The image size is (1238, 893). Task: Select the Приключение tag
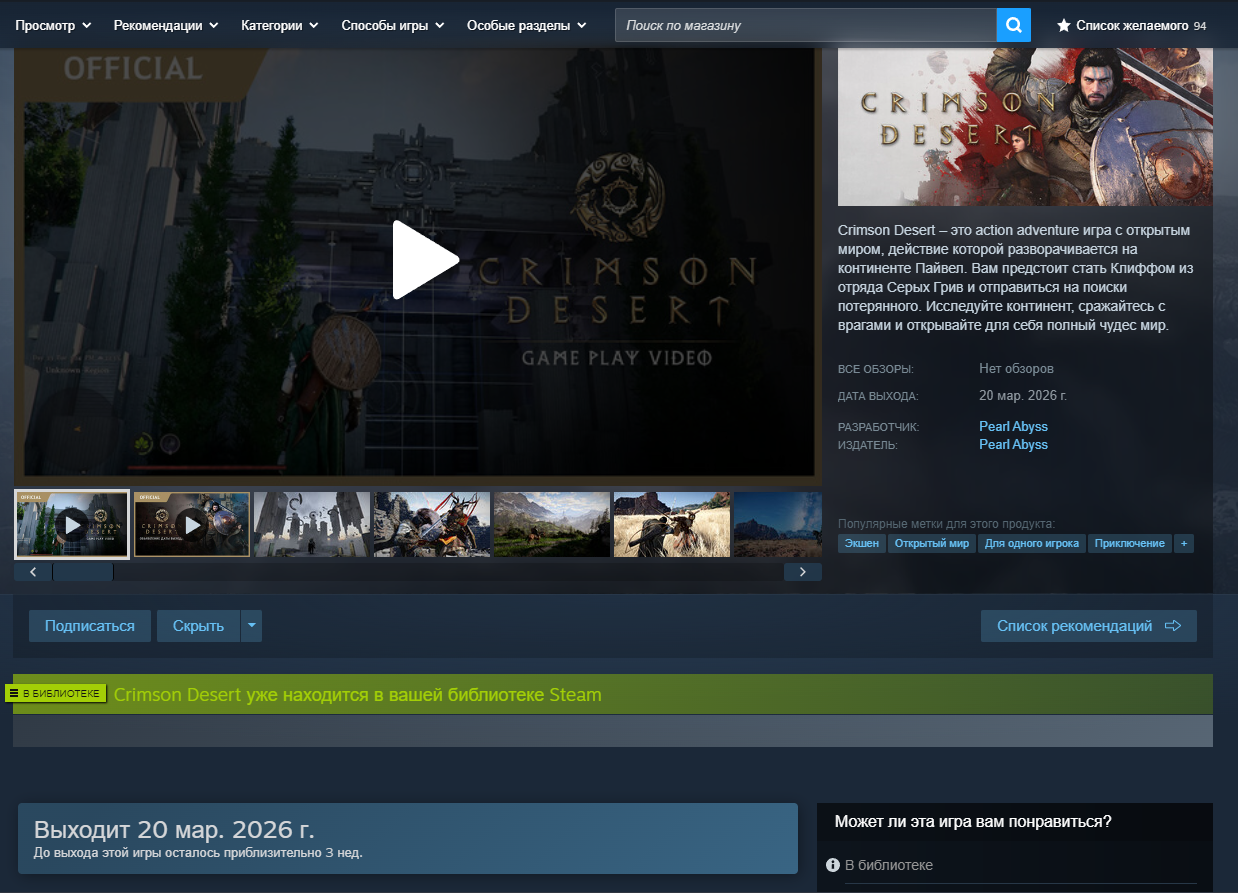(1130, 543)
